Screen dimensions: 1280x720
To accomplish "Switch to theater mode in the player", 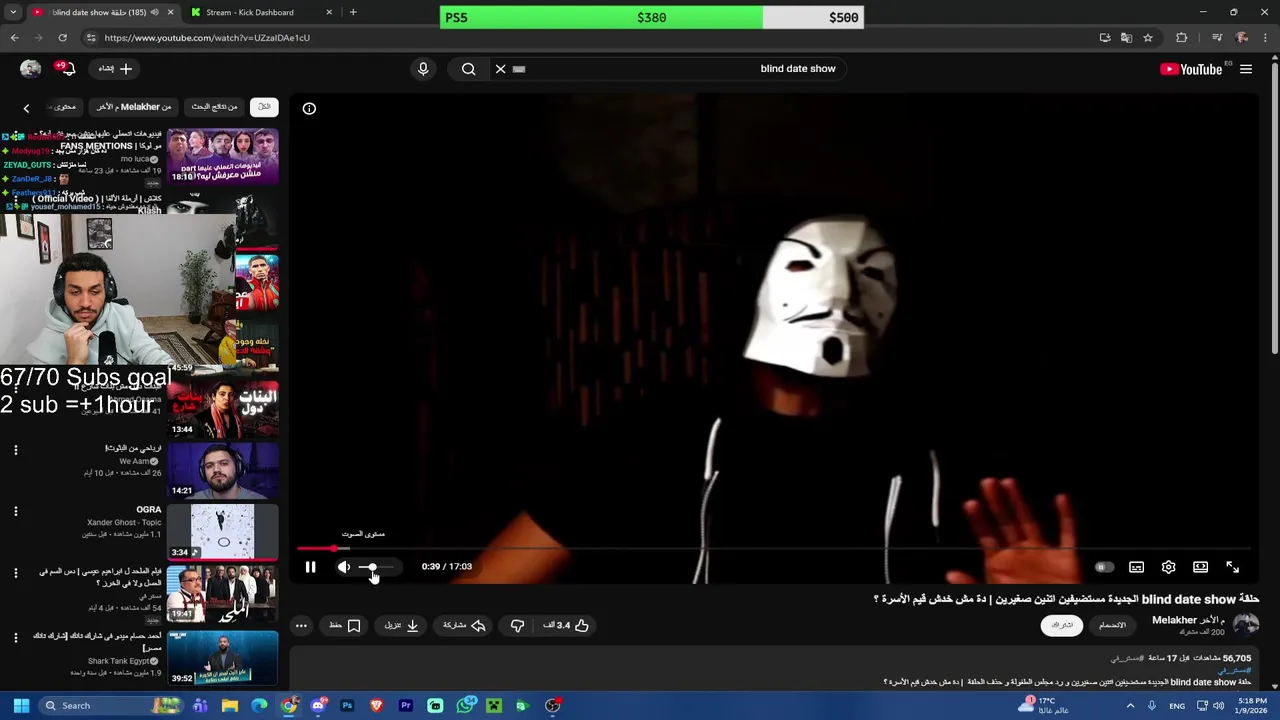I will [x=1201, y=567].
